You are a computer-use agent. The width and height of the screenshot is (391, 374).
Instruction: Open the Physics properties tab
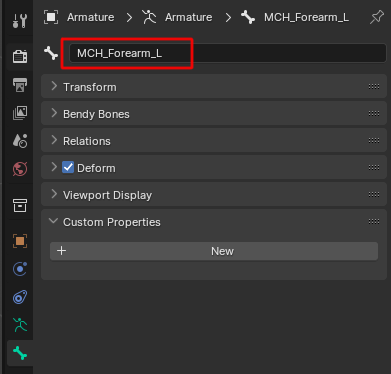[20, 269]
